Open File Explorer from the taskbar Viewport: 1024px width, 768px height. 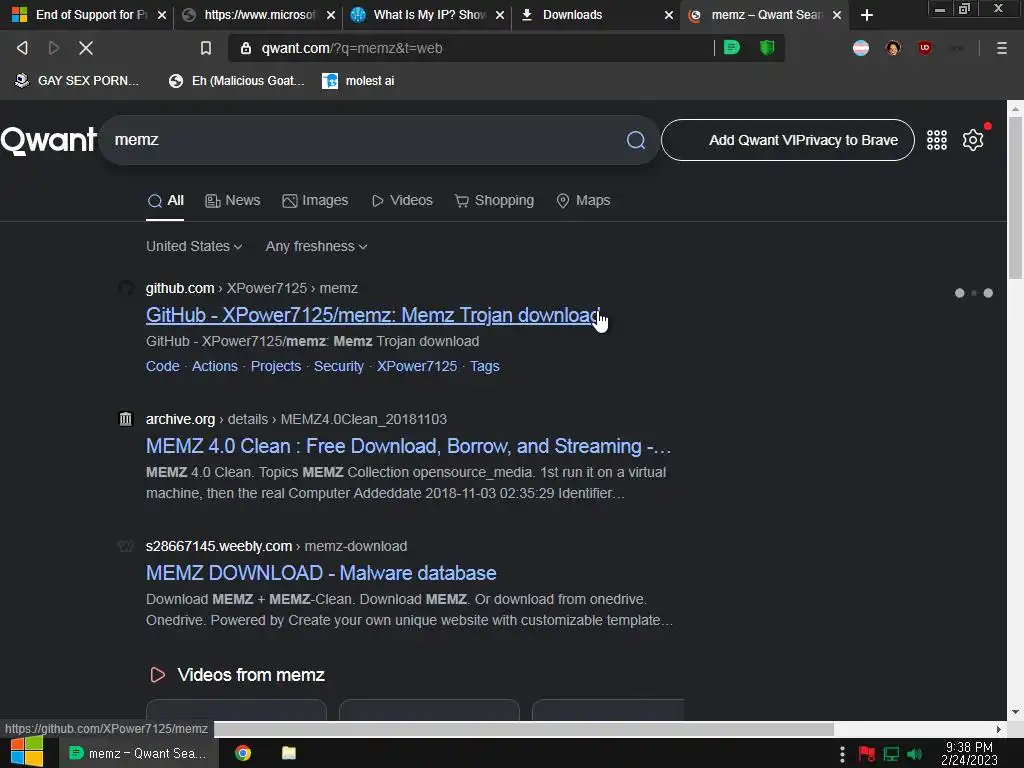pos(289,753)
